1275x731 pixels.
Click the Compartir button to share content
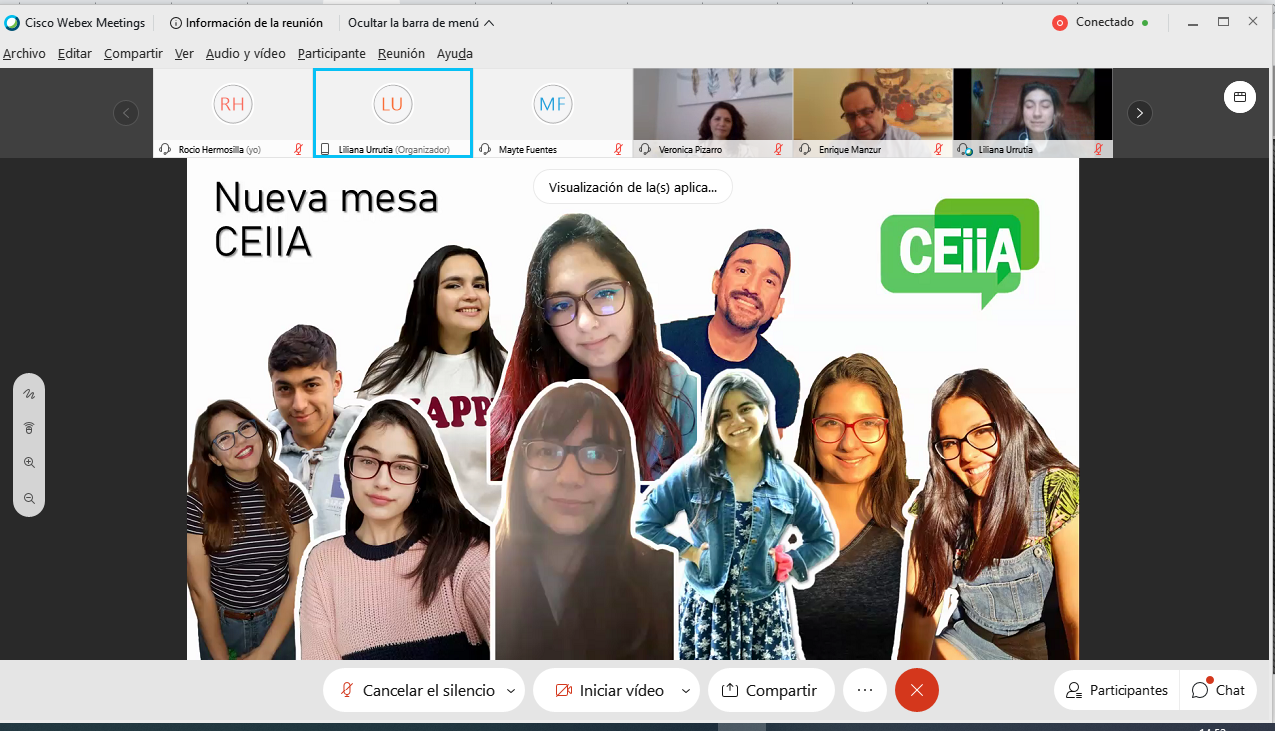click(770, 690)
